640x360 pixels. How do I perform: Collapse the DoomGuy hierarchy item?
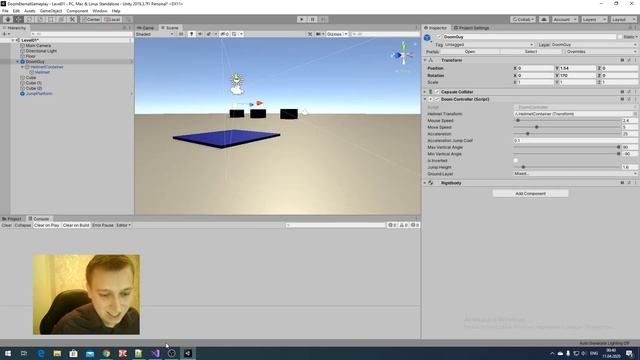[x=18, y=62]
